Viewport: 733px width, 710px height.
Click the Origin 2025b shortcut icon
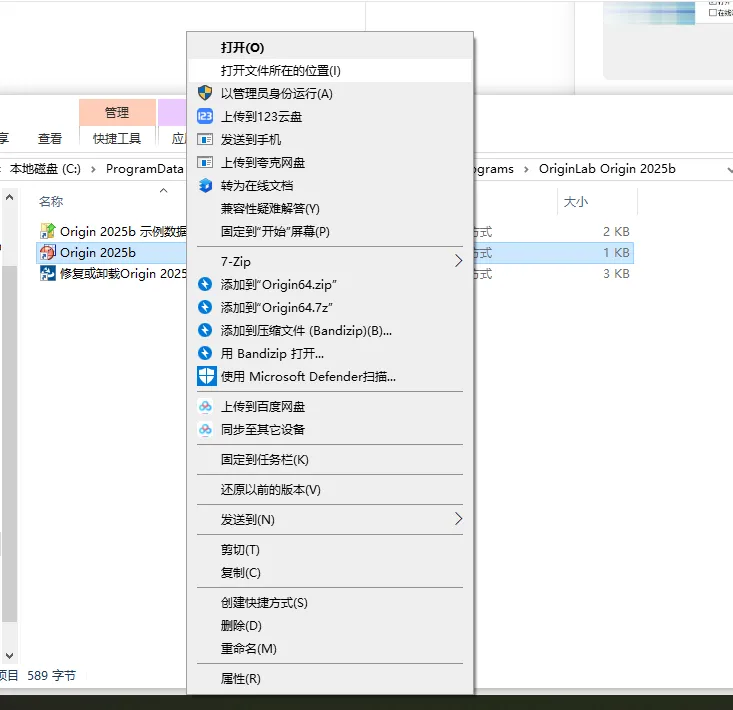coord(47,252)
